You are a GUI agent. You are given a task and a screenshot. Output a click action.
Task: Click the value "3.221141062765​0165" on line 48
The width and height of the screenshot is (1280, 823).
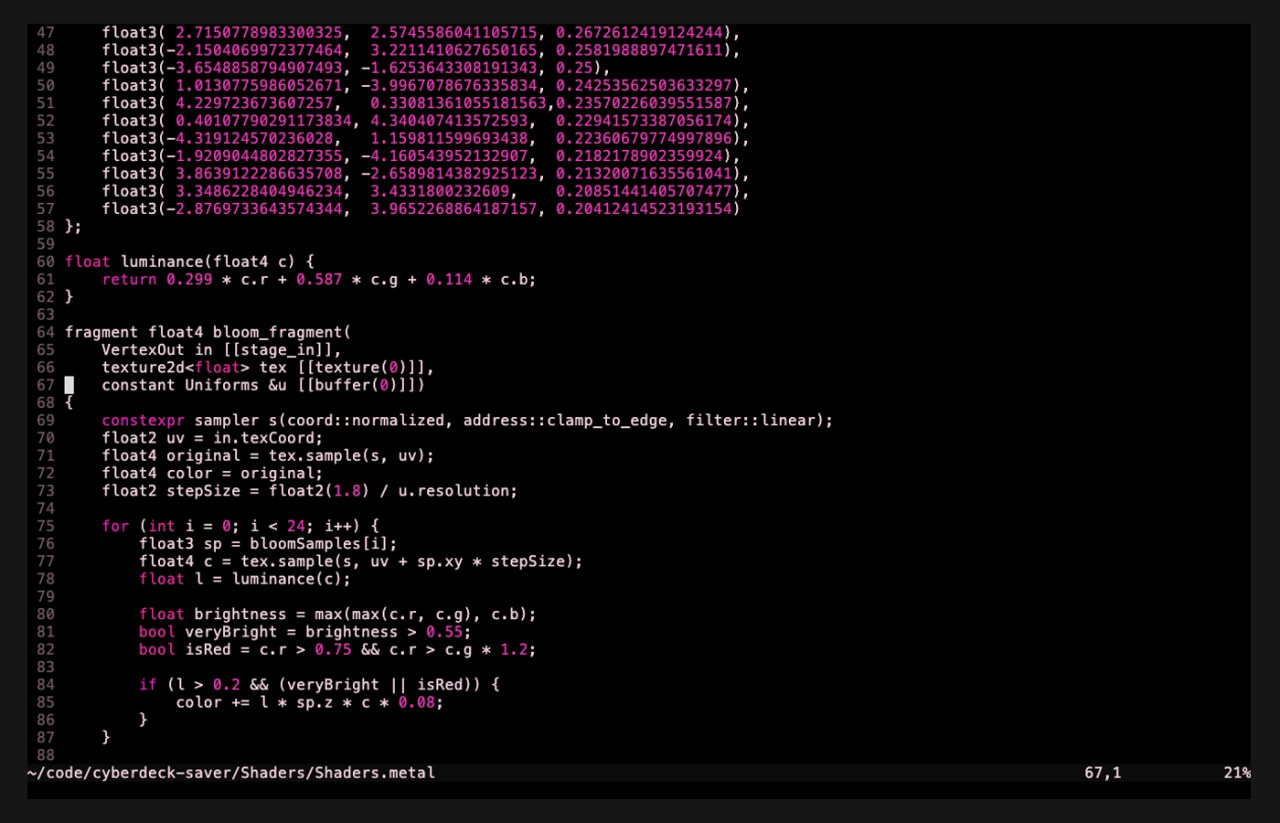(x=453, y=51)
